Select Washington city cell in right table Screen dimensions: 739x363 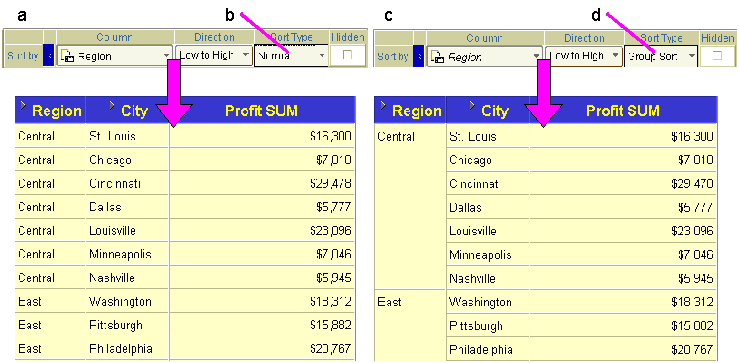[488, 302]
